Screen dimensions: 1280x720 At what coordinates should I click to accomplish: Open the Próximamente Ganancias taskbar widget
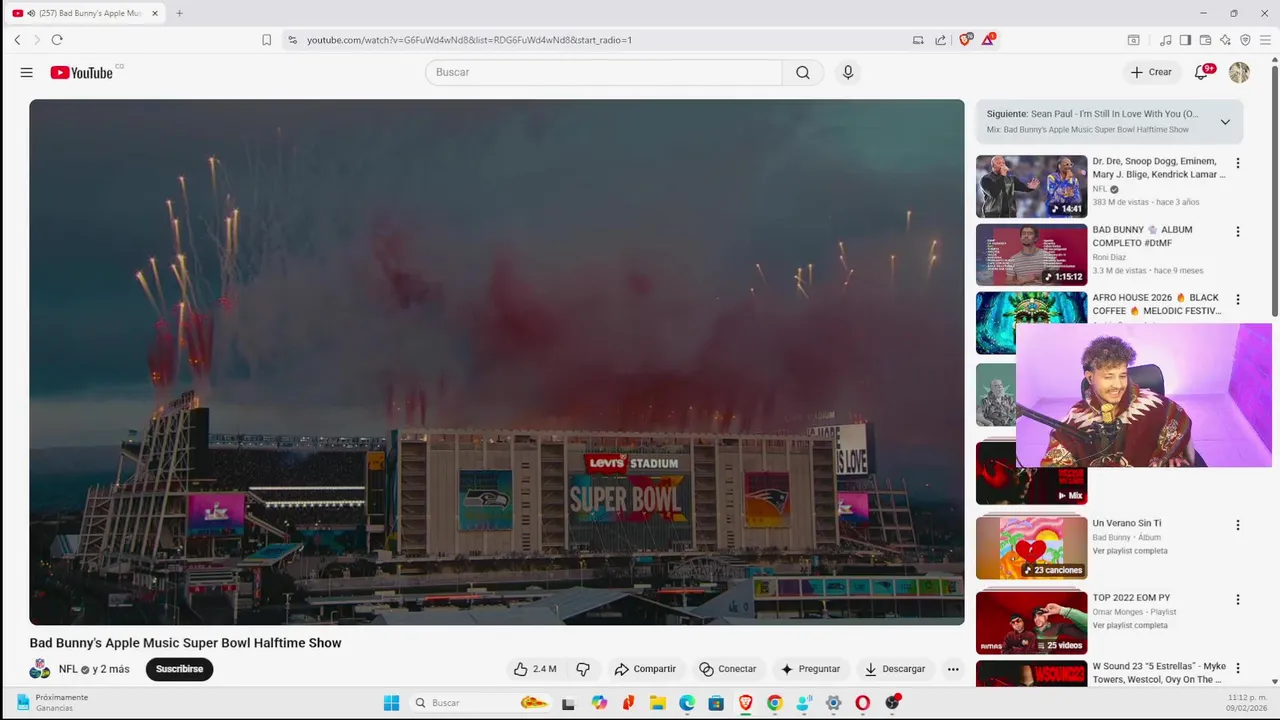[x=52, y=703]
